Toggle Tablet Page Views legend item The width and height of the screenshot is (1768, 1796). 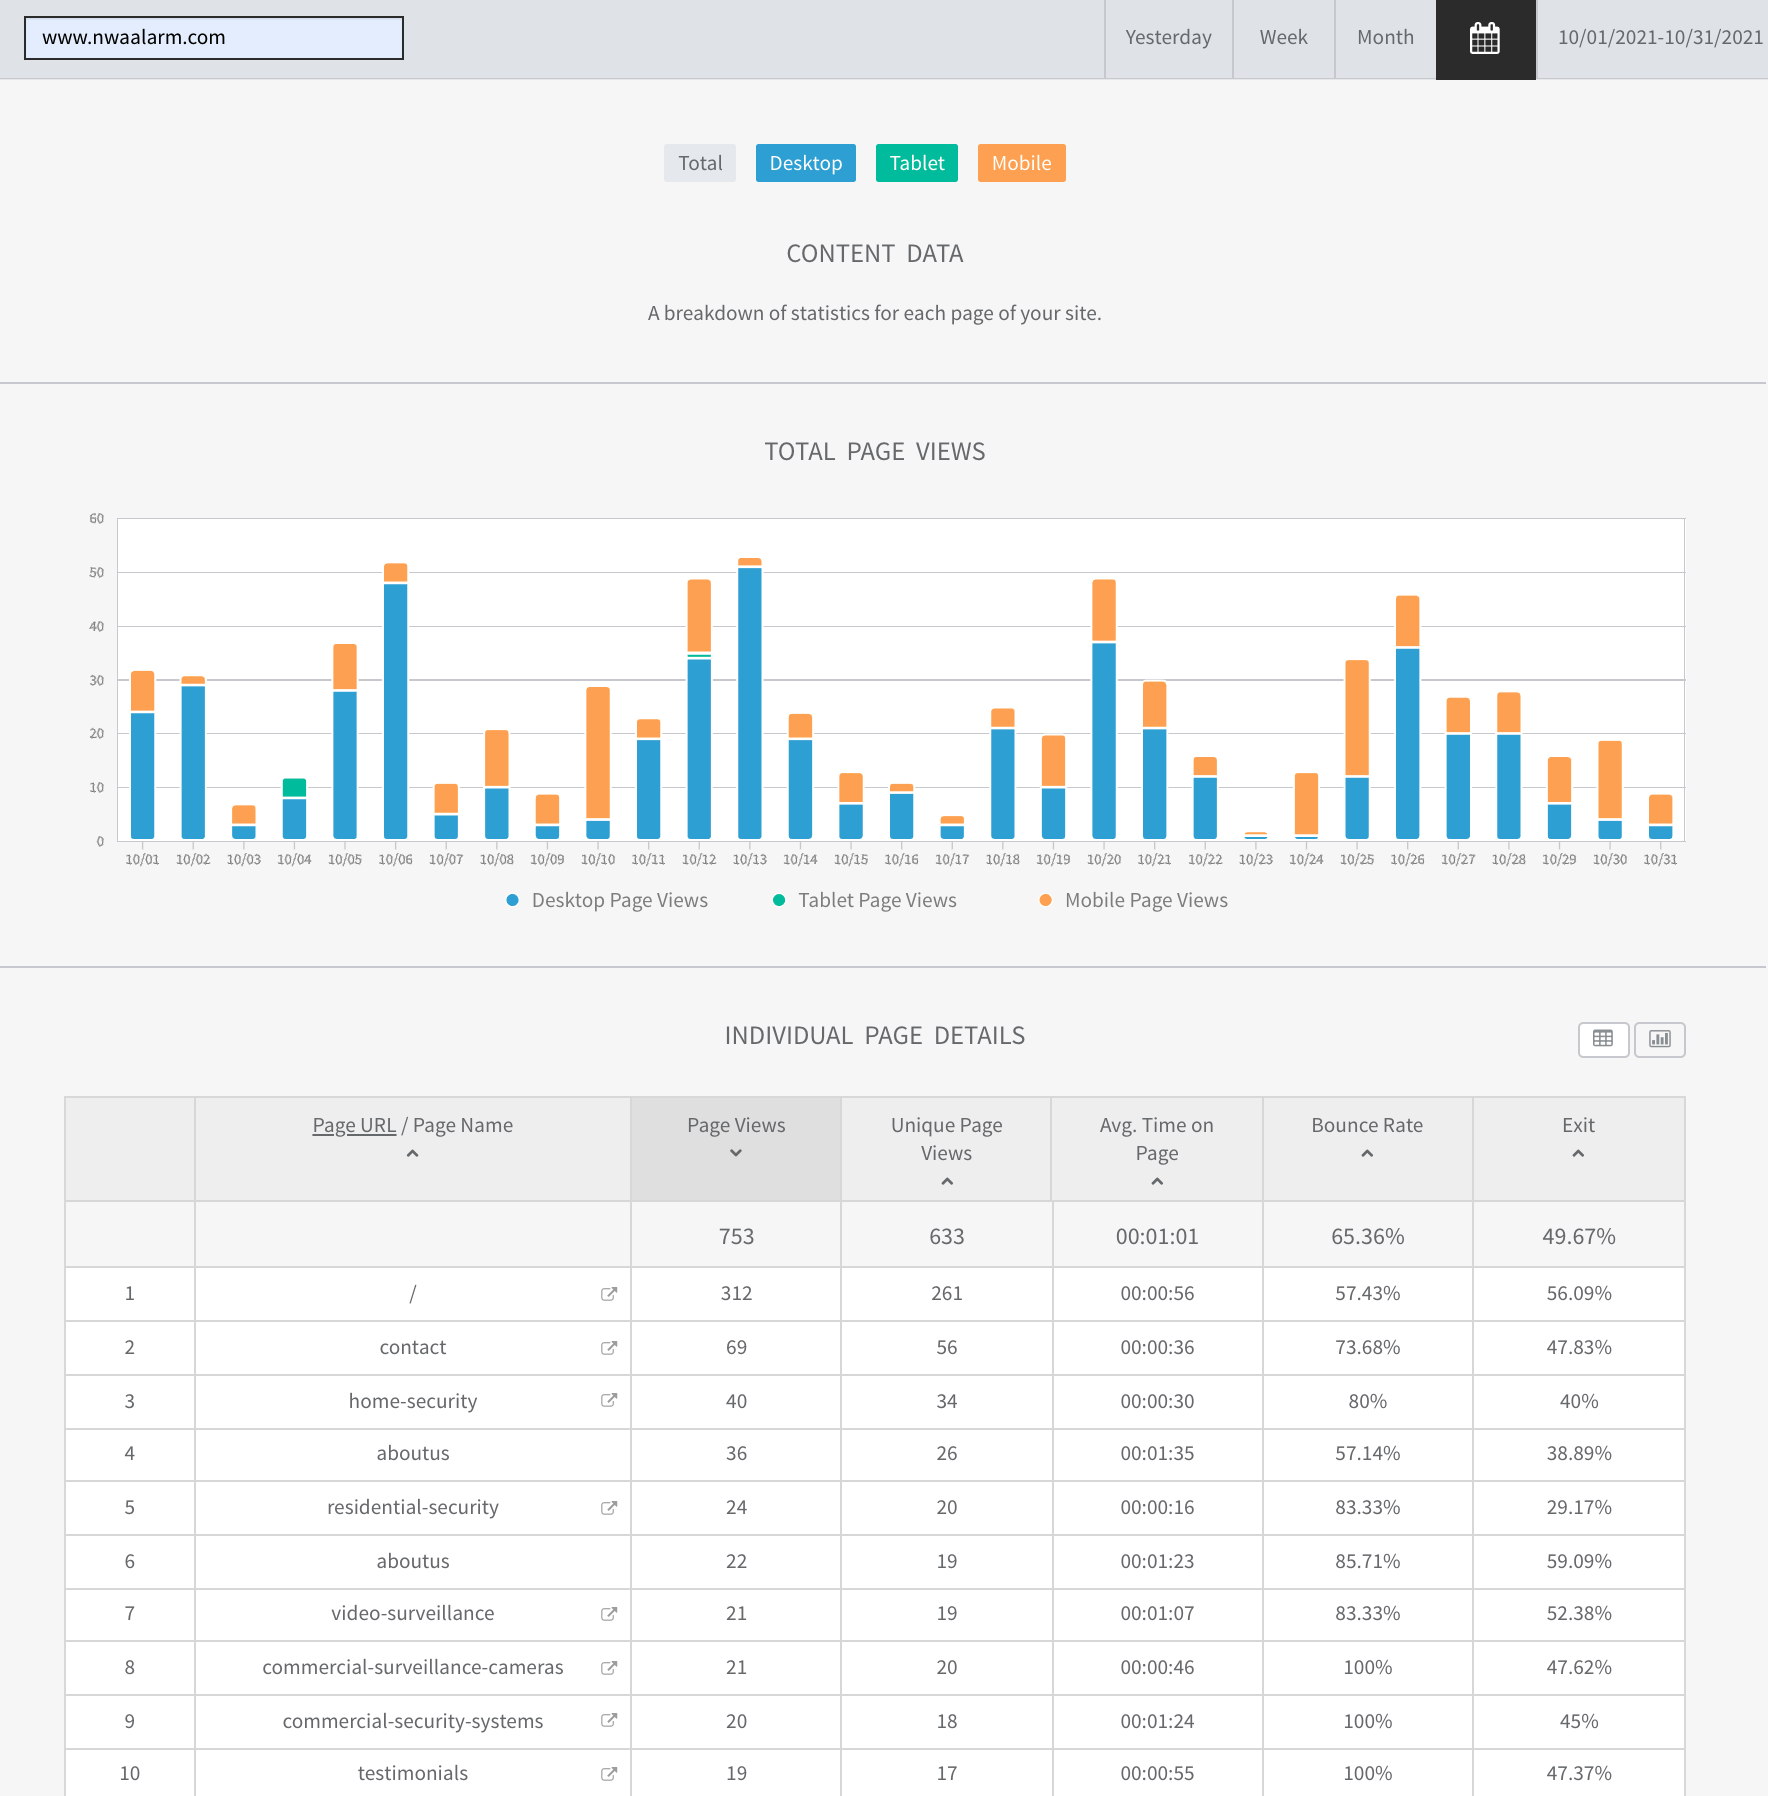[865, 901]
